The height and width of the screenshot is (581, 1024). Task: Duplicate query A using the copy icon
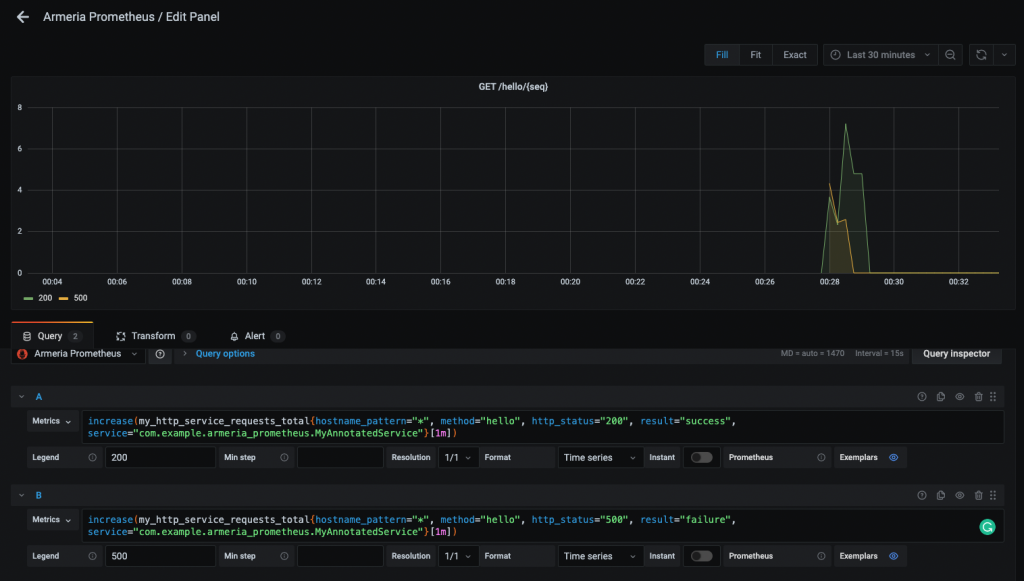941,397
